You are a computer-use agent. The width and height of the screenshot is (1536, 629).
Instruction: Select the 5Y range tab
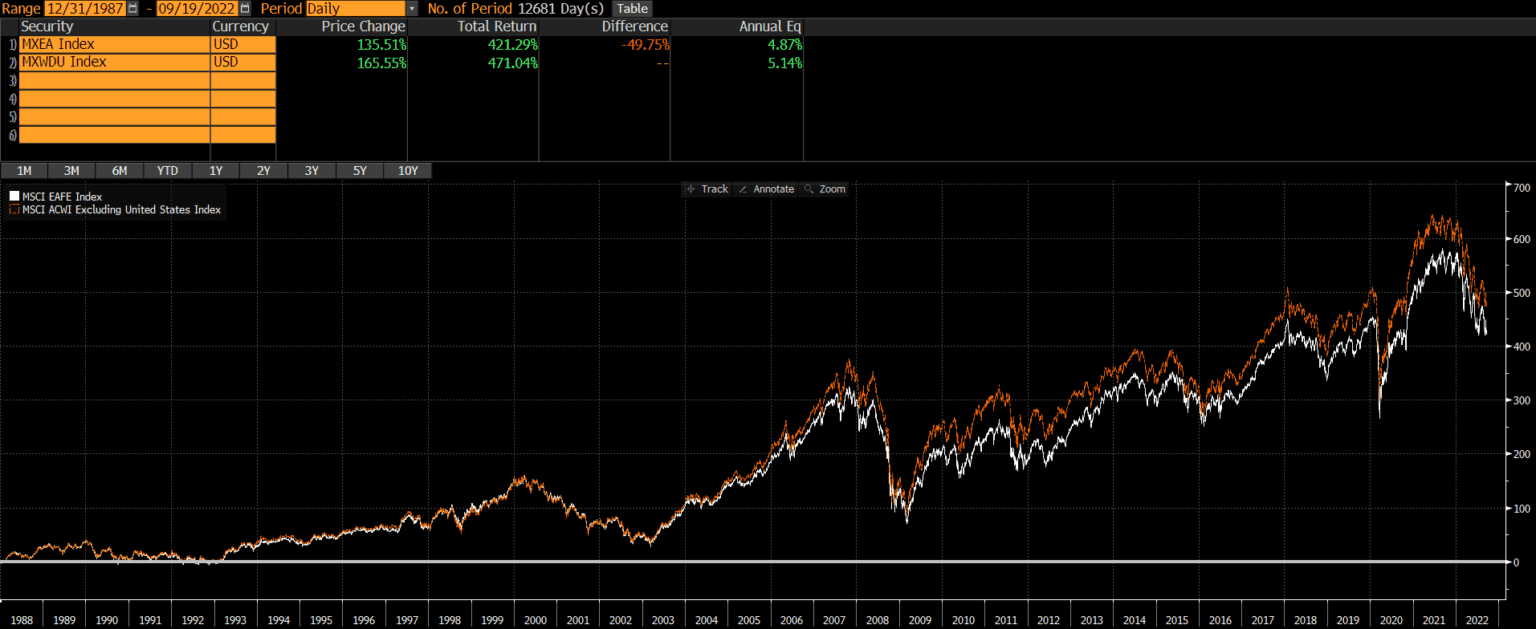pyautogui.click(x=359, y=170)
